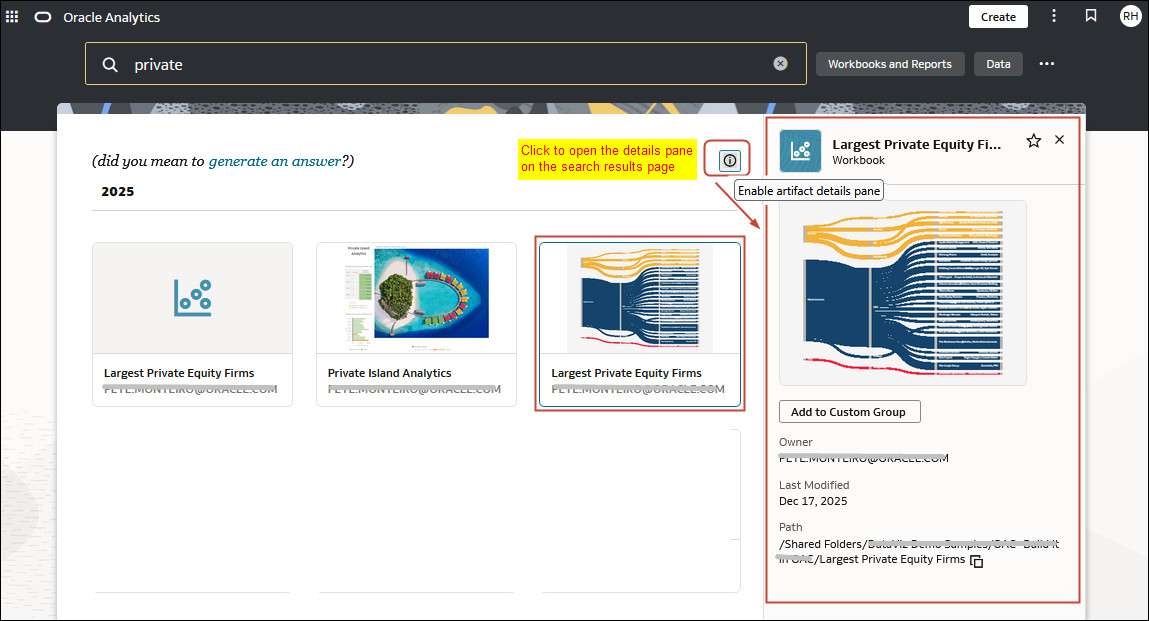Open Private Island Analytics workbook card
The image size is (1149, 621).
pyautogui.click(x=416, y=324)
